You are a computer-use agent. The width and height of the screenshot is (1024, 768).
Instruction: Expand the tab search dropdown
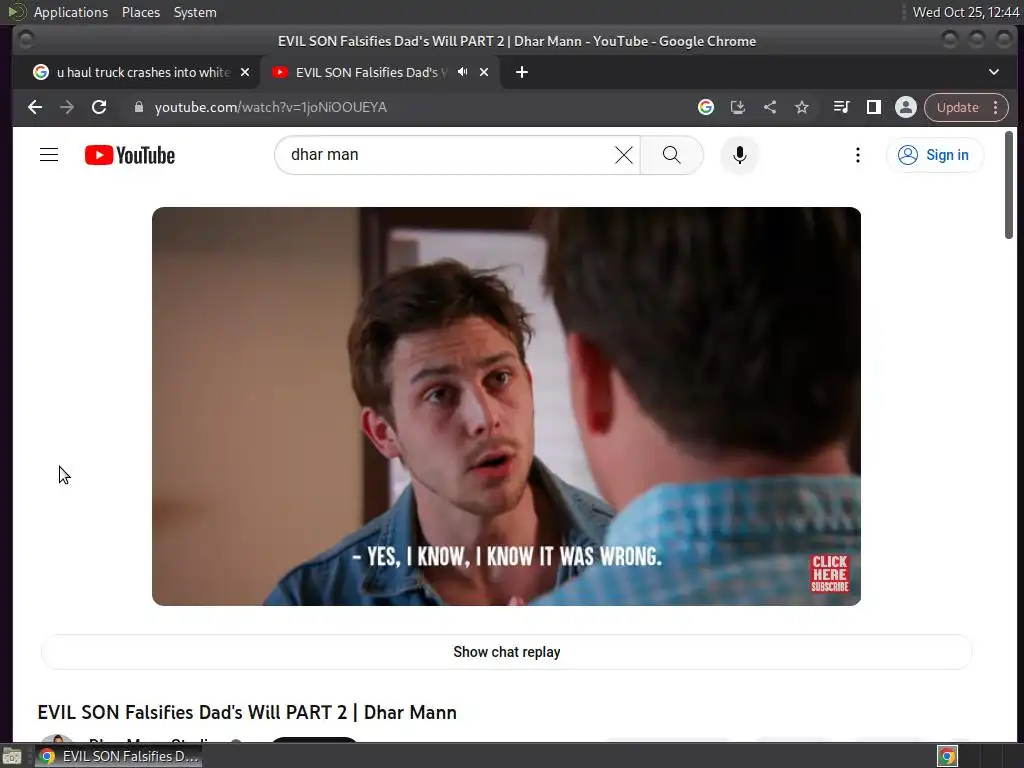click(993, 72)
